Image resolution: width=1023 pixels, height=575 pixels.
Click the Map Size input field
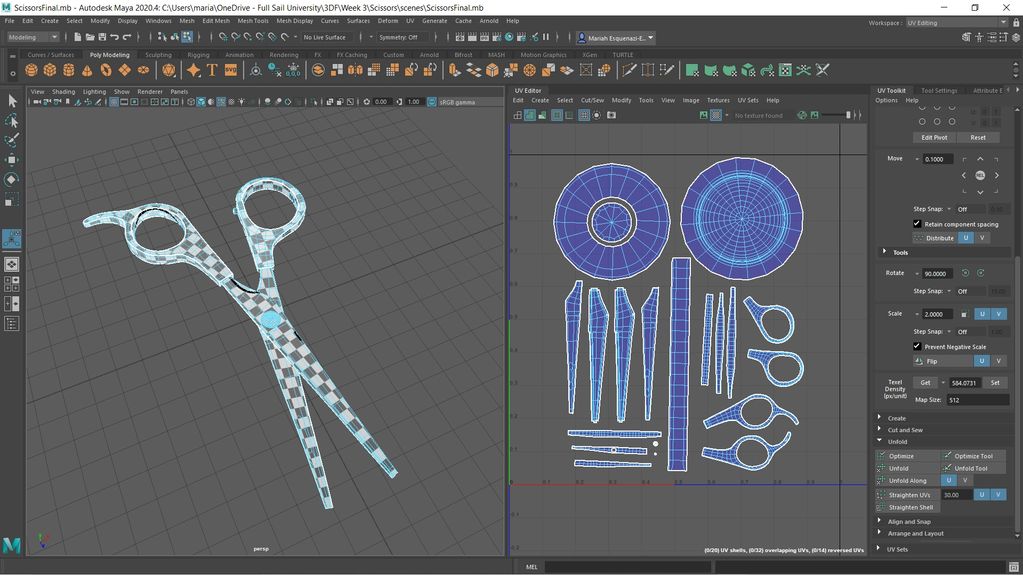(x=977, y=400)
